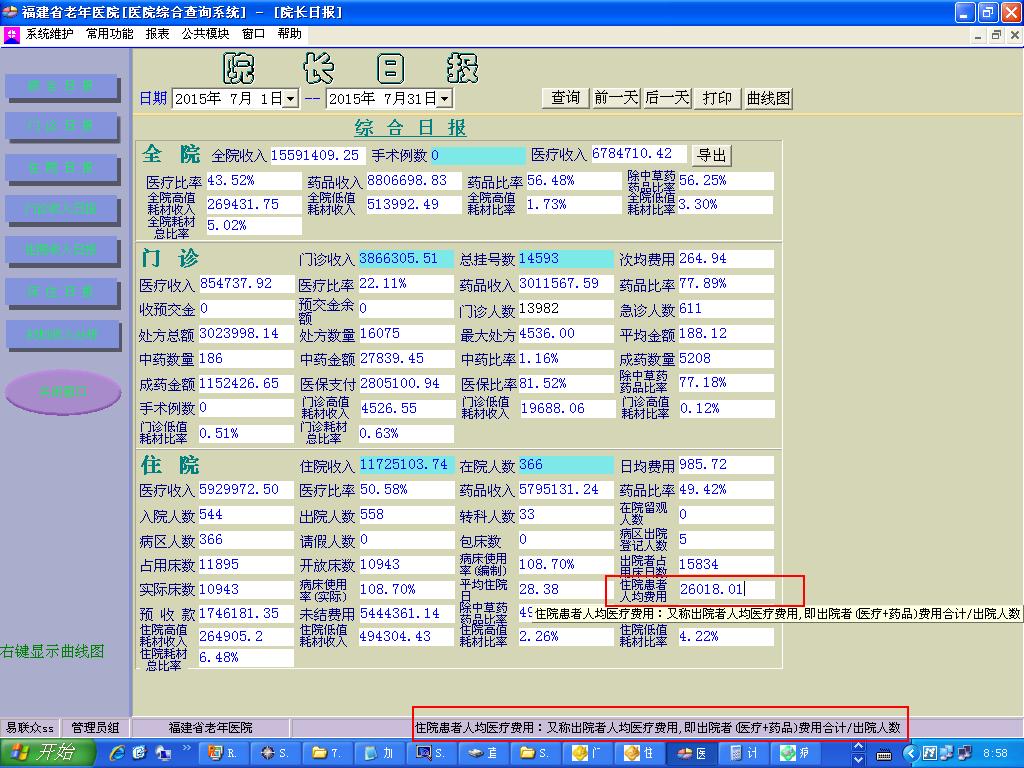Click the application icon beside 系统维护 menu
The image size is (1024, 768).
(11, 35)
